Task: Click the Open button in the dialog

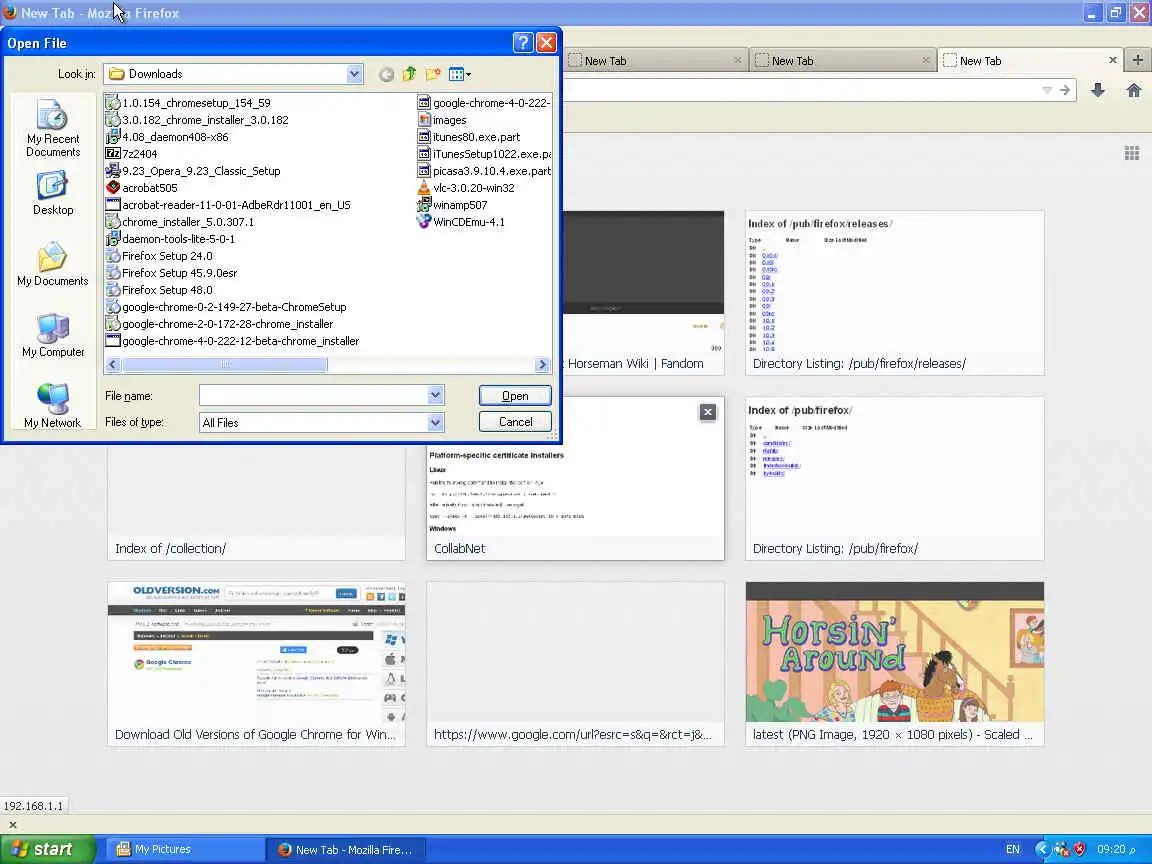Action: pos(515,396)
